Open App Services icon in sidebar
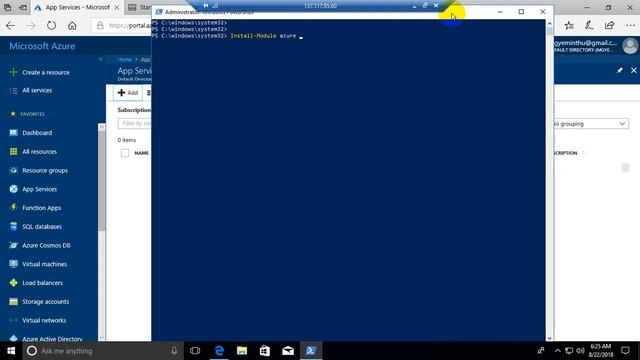 coord(13,189)
